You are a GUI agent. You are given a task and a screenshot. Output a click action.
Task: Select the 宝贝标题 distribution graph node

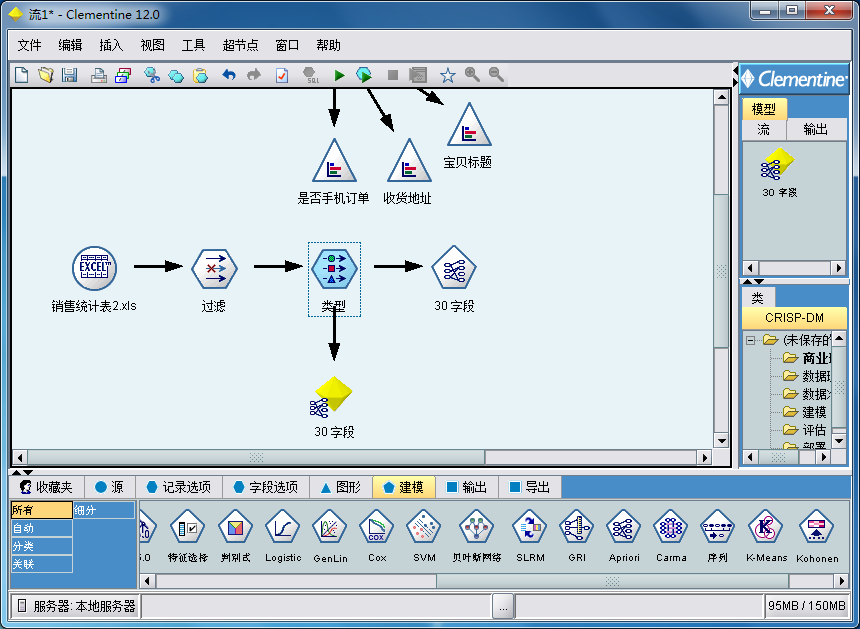469,124
